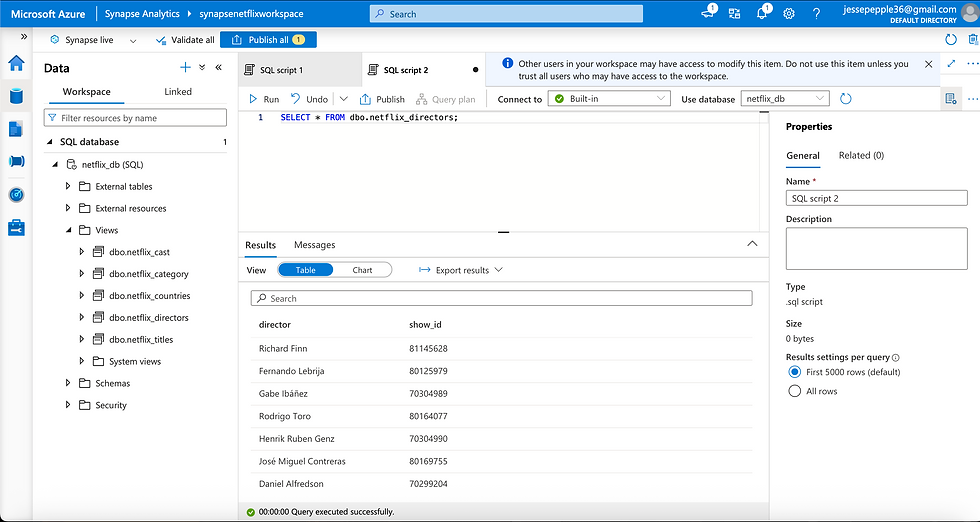Select the dbo.netflix_titles view
This screenshot has width=980, height=522.
click(141, 339)
